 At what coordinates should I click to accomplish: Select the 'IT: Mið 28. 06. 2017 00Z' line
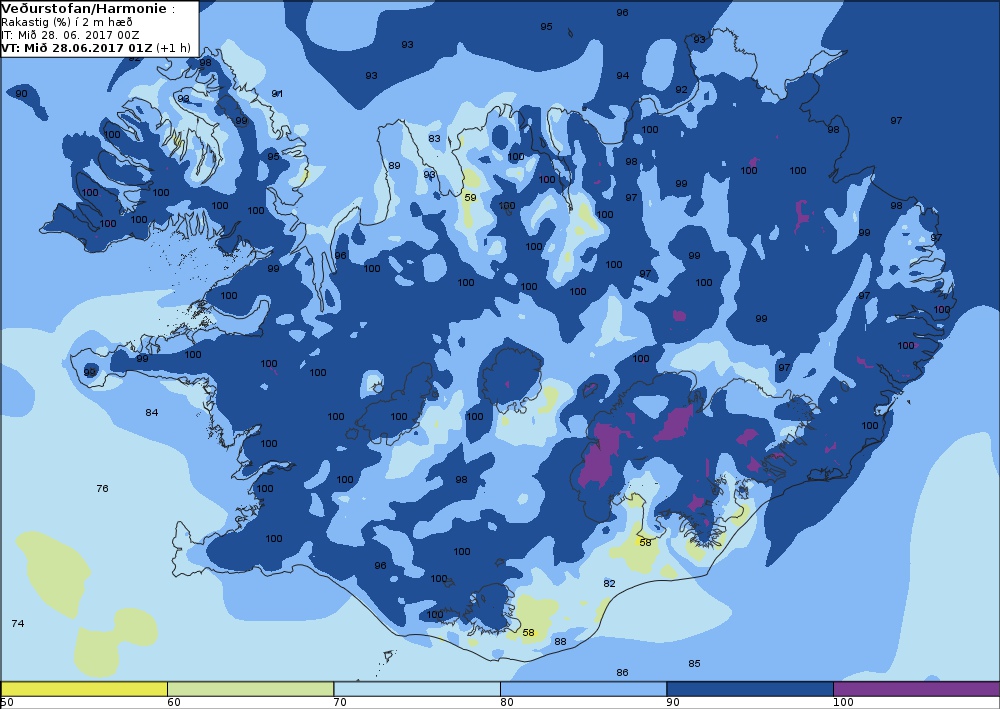[70, 35]
